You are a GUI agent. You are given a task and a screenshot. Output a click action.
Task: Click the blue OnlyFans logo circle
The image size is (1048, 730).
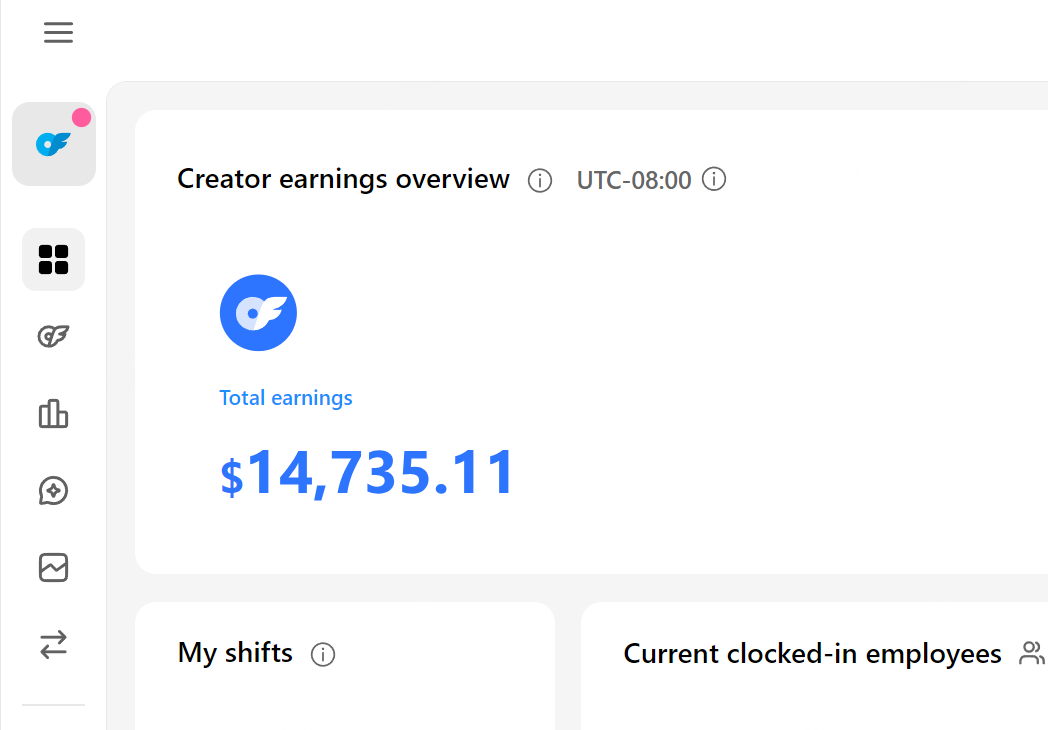(x=258, y=313)
